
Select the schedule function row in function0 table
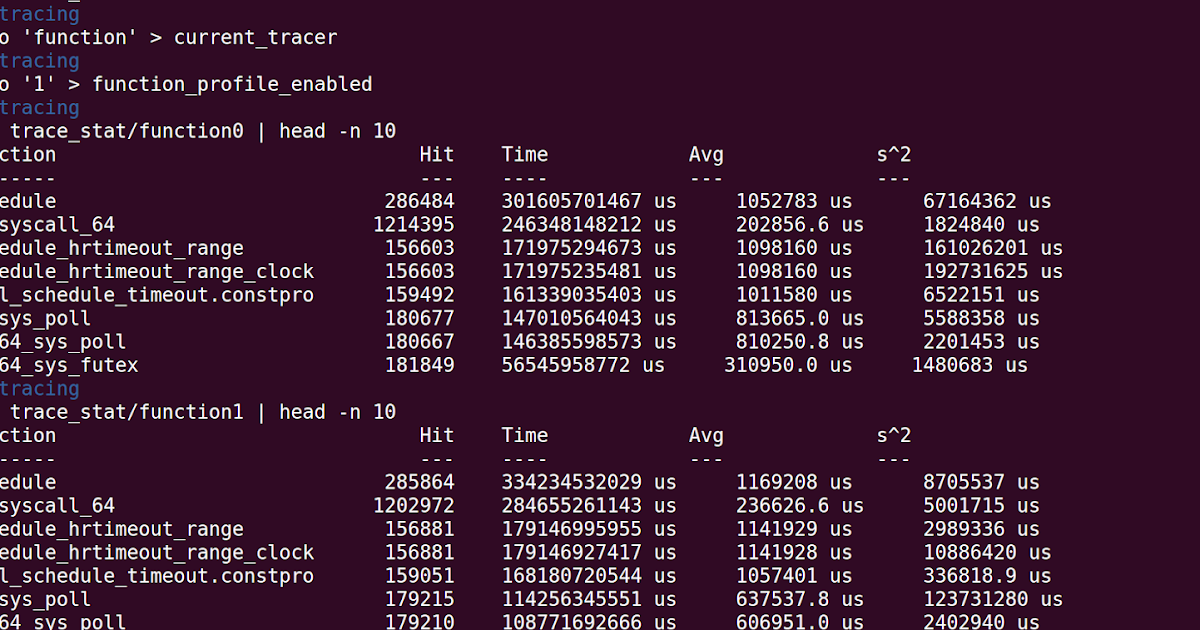tap(30, 201)
